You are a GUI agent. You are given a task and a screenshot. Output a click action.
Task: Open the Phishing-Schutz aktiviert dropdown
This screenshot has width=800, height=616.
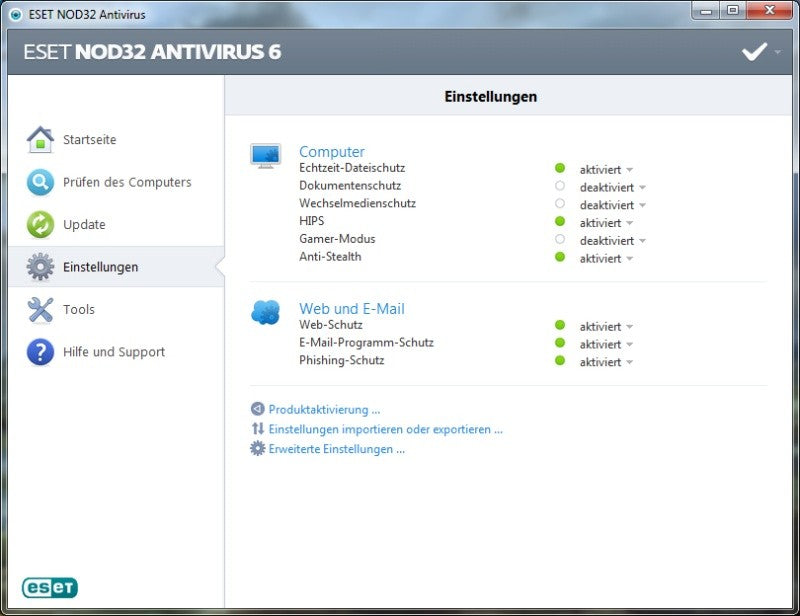pyautogui.click(x=606, y=362)
